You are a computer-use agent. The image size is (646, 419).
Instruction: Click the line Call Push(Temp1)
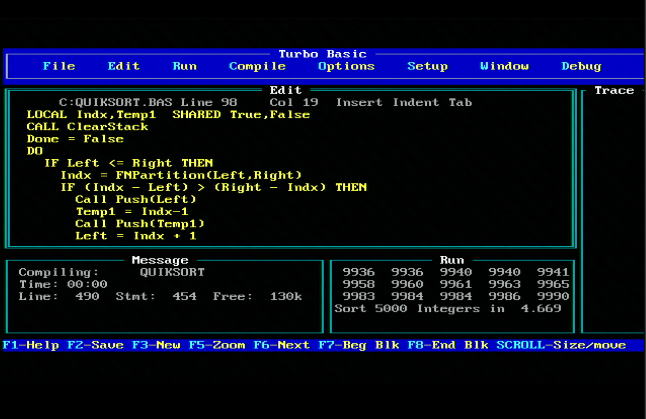(140, 224)
